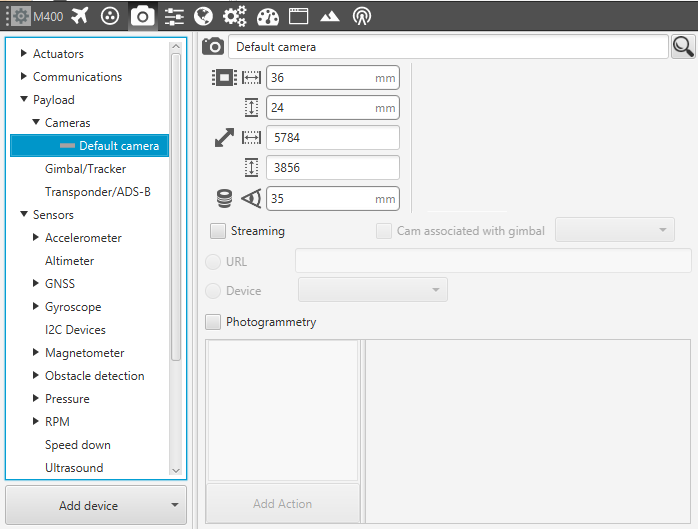Open the airplane vehicle tab icon
The height and width of the screenshot is (529, 698).
coord(80,16)
